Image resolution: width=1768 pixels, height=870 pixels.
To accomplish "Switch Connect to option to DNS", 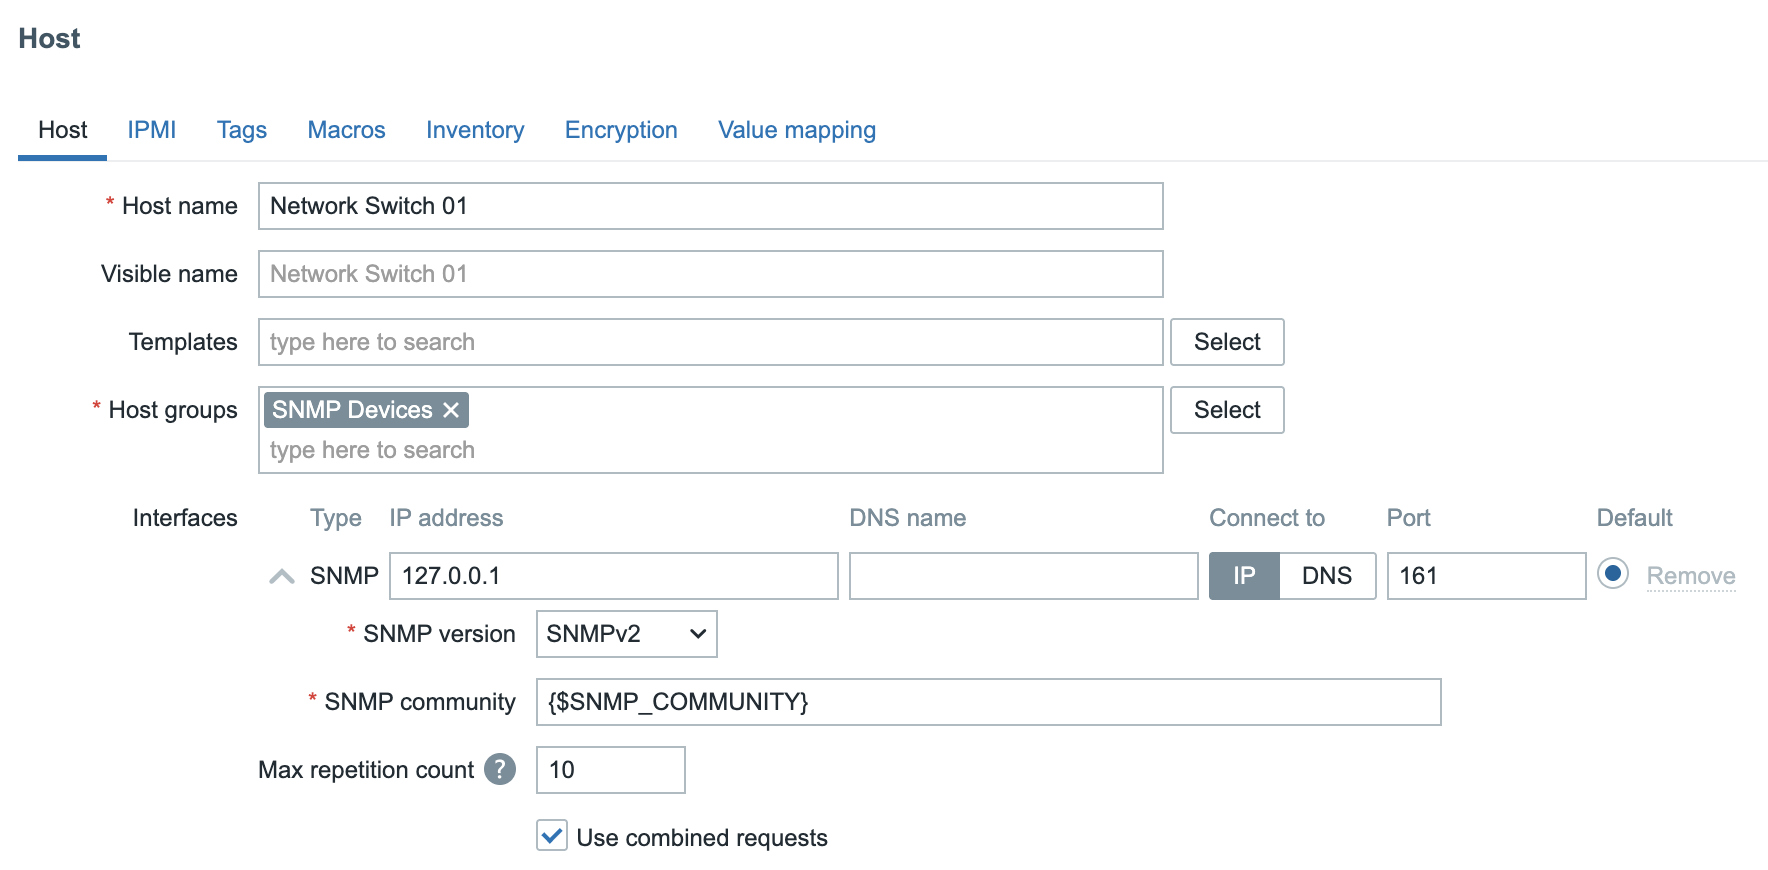I will coord(1326,576).
